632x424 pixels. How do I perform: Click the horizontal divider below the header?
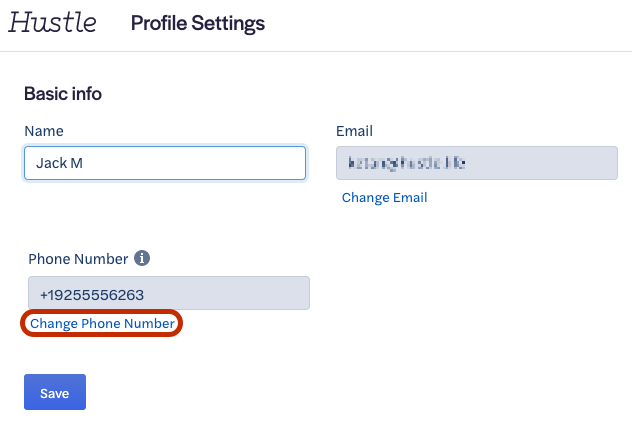click(316, 52)
